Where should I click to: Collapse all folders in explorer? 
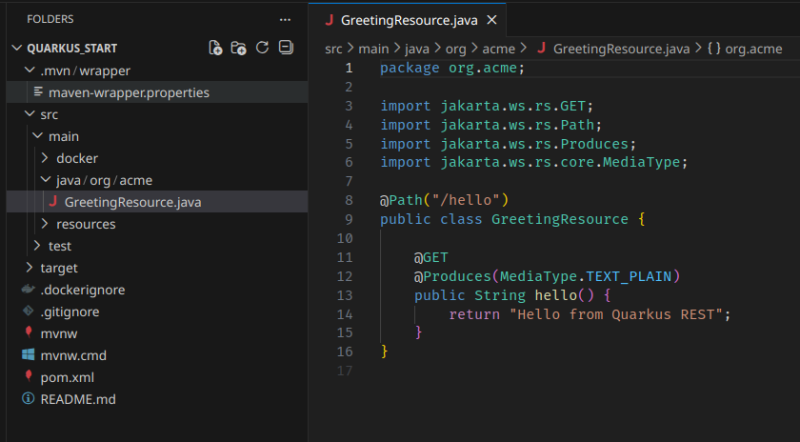(x=286, y=48)
